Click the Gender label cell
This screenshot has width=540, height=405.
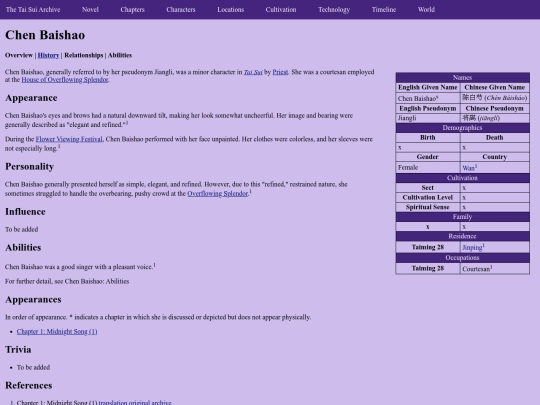[428, 157]
